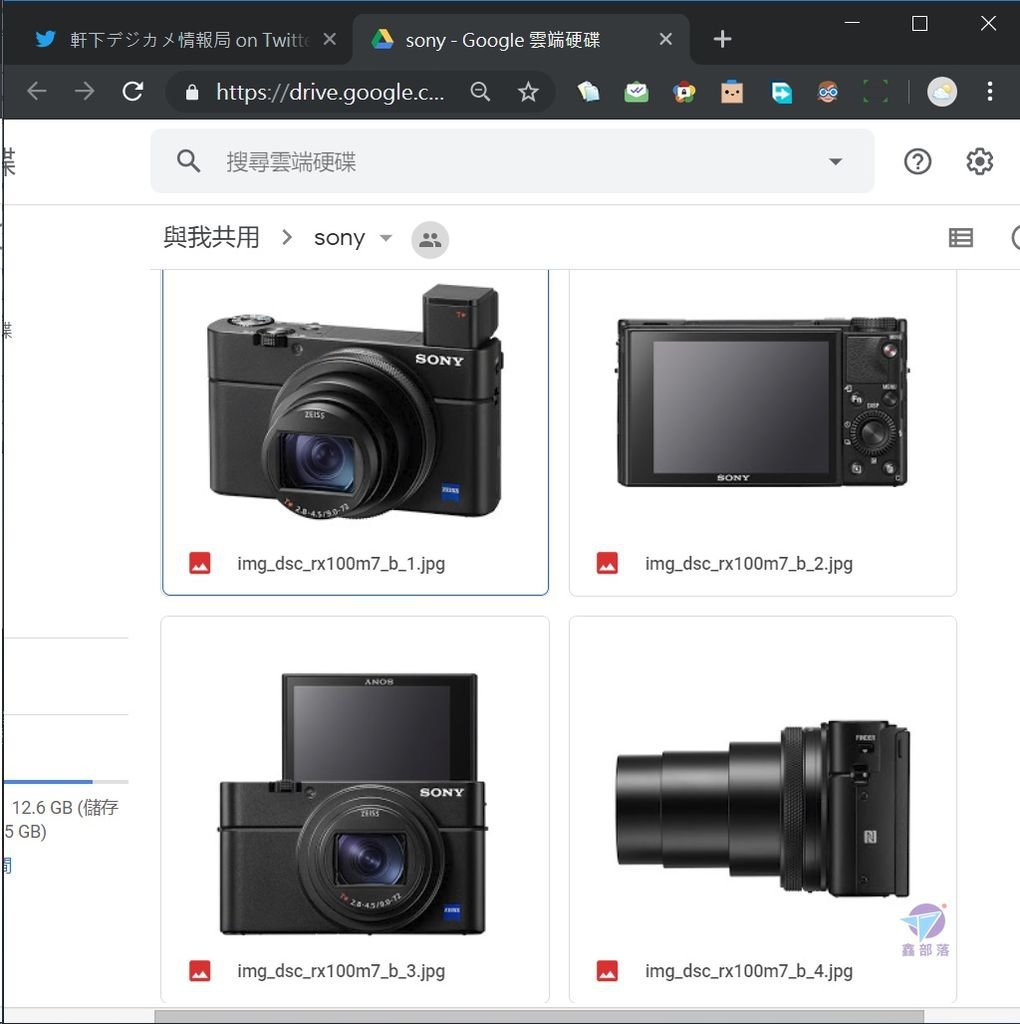
Task: Go to 與我共用 breadcrumb
Action: [212, 238]
